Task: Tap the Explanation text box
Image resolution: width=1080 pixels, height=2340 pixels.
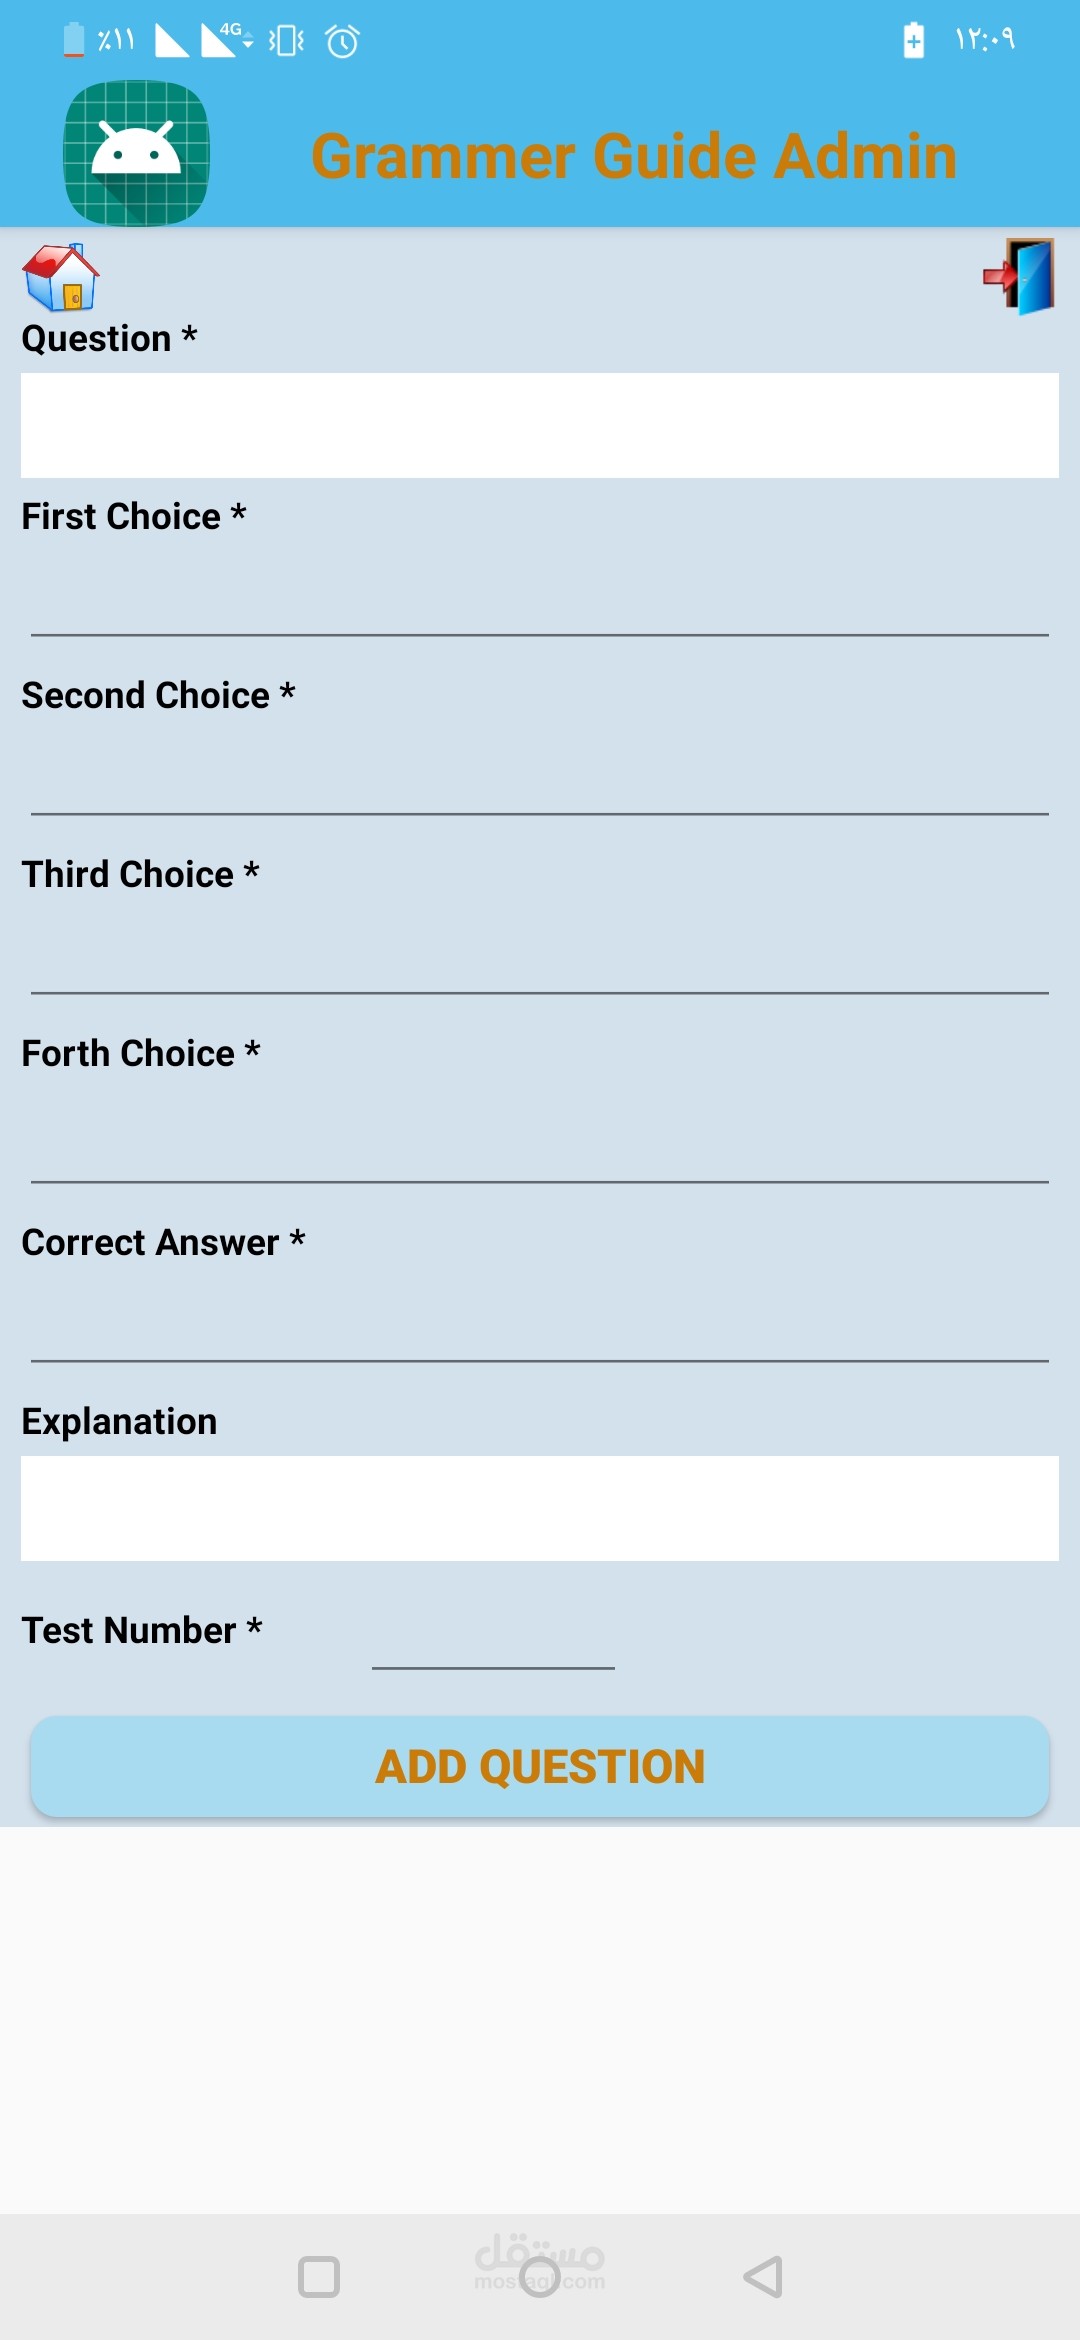Action: pos(540,1508)
